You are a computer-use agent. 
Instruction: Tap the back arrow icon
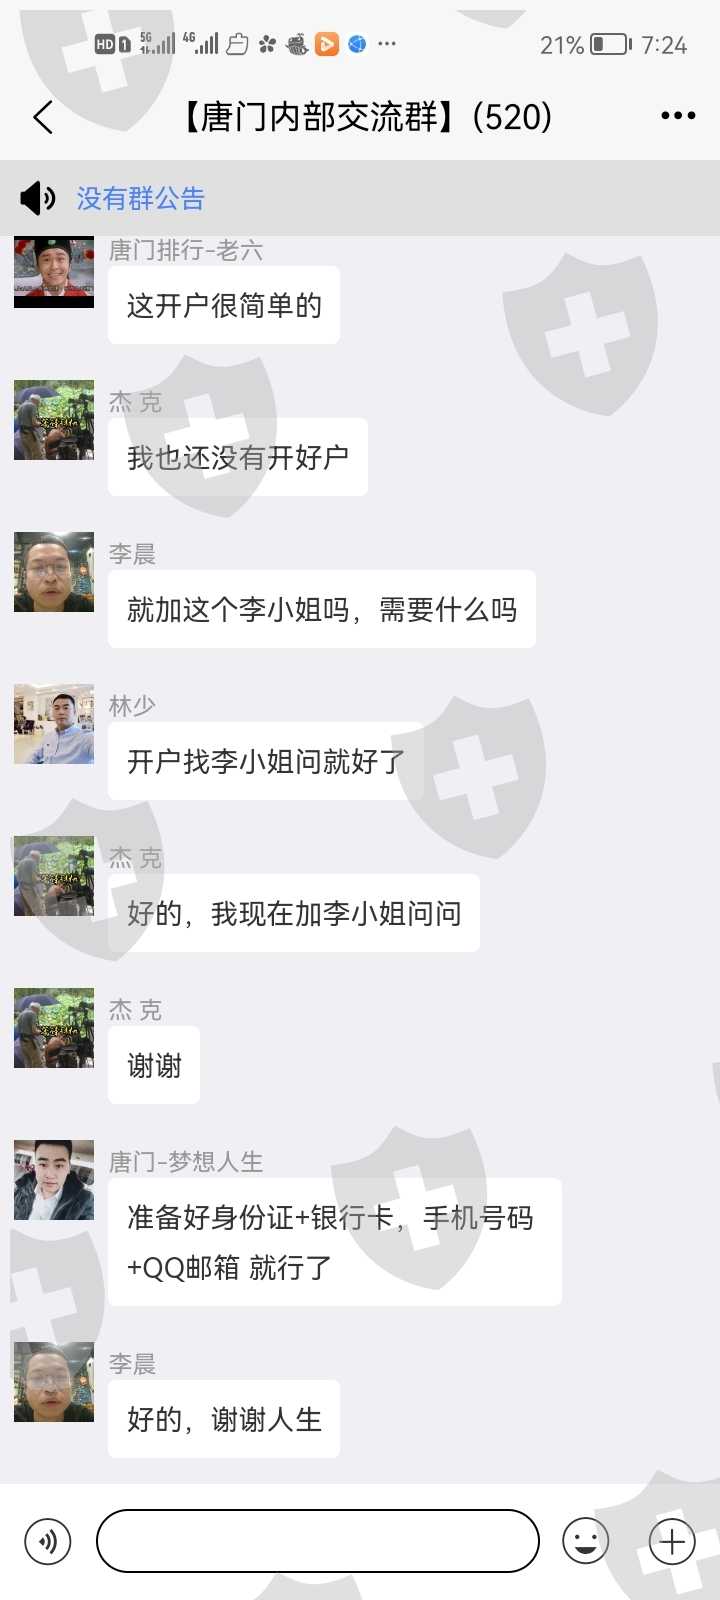(42, 117)
